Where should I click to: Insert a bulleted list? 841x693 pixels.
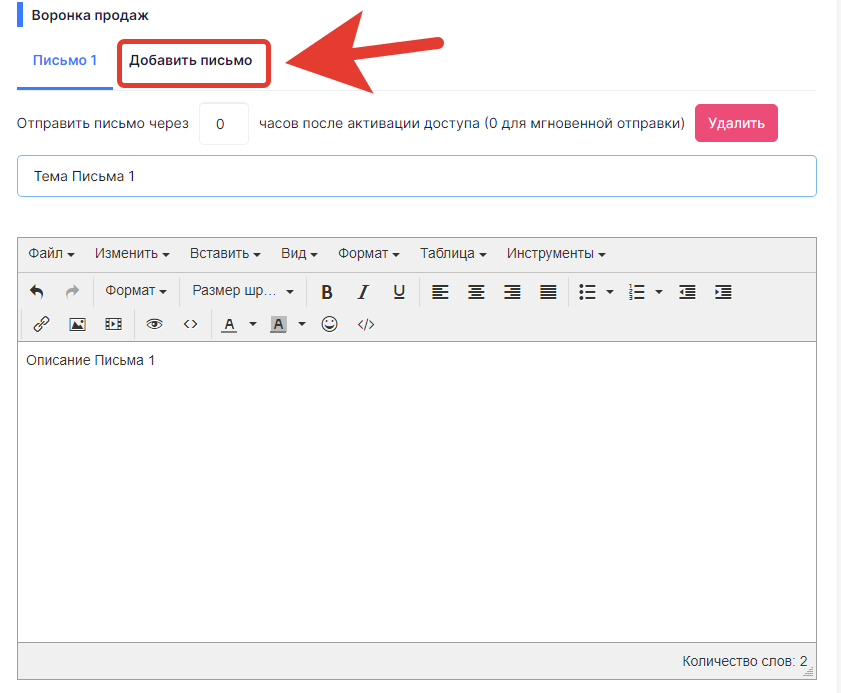[x=588, y=292]
